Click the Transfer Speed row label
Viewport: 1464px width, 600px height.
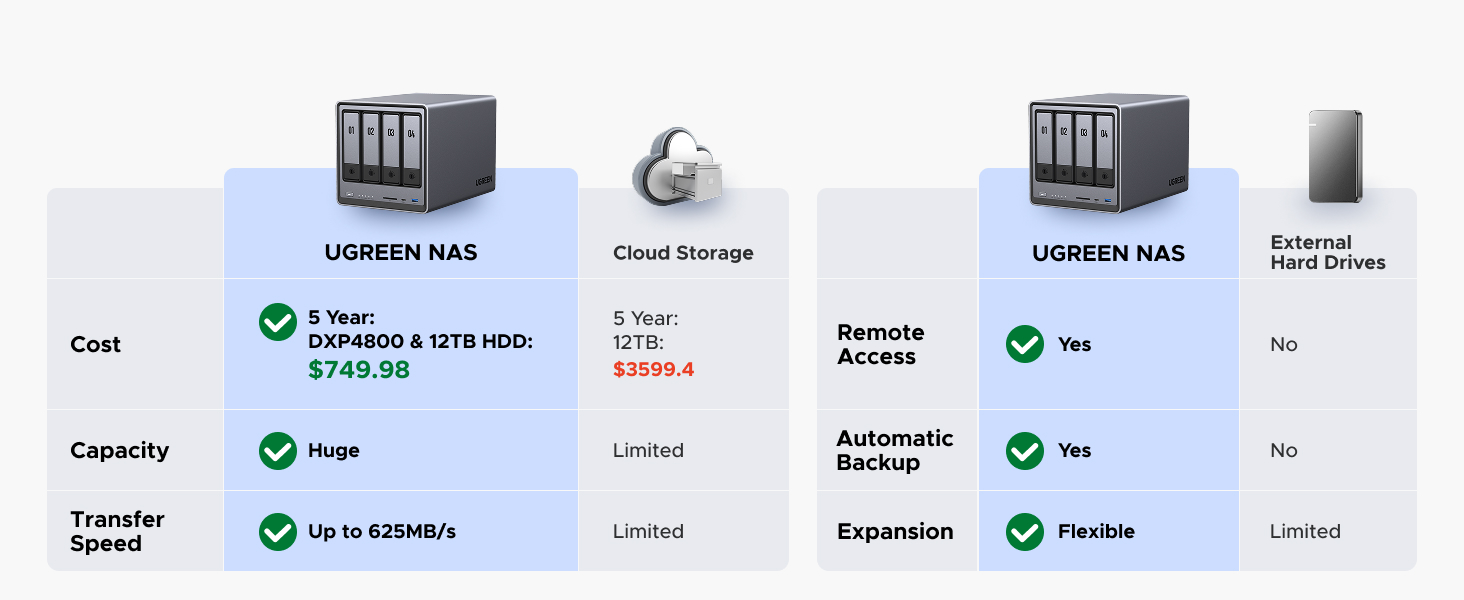click(117, 532)
